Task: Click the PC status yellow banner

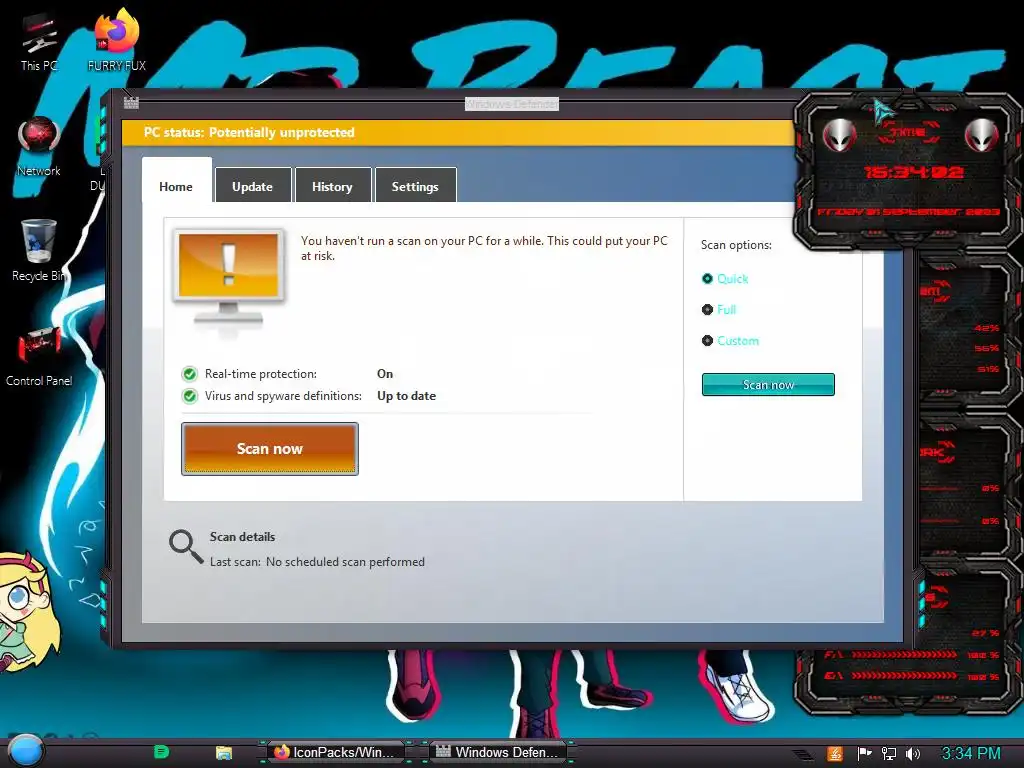Action: coord(458,133)
